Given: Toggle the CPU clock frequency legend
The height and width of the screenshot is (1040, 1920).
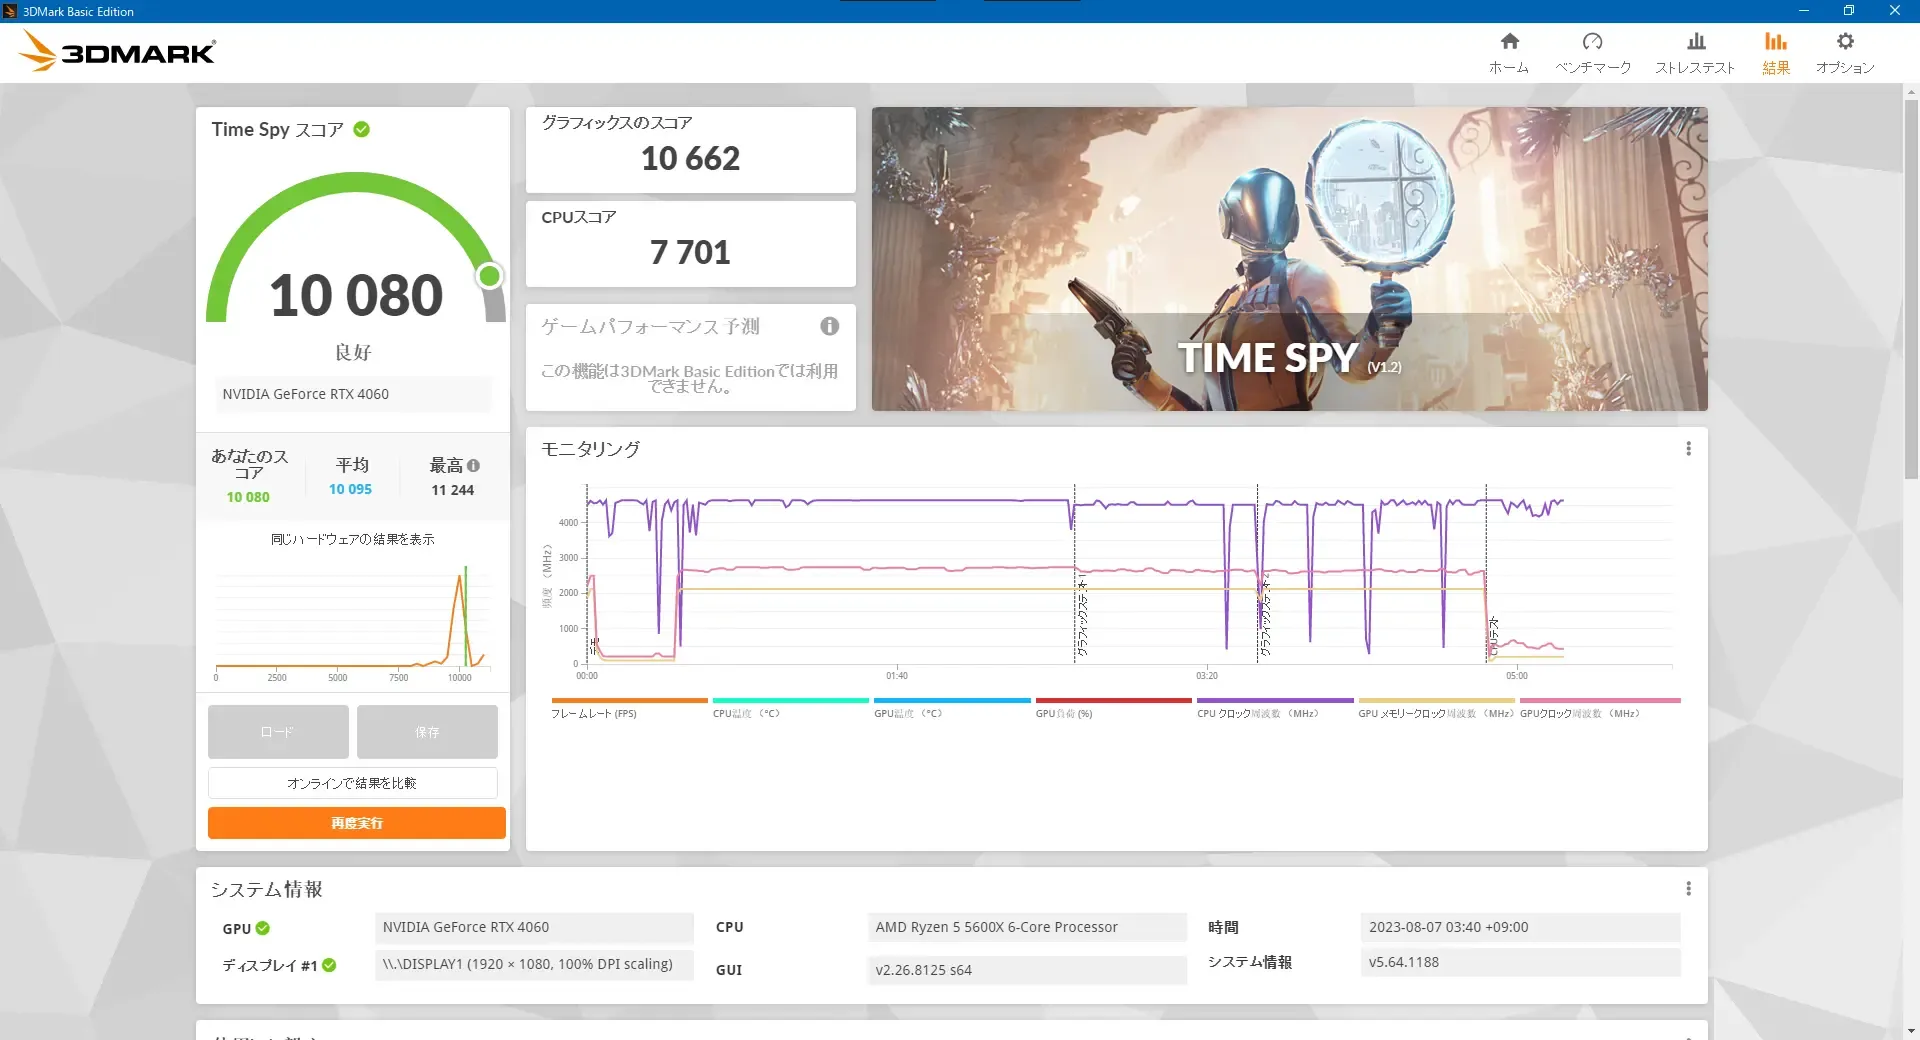Looking at the screenshot, I should (x=1257, y=713).
